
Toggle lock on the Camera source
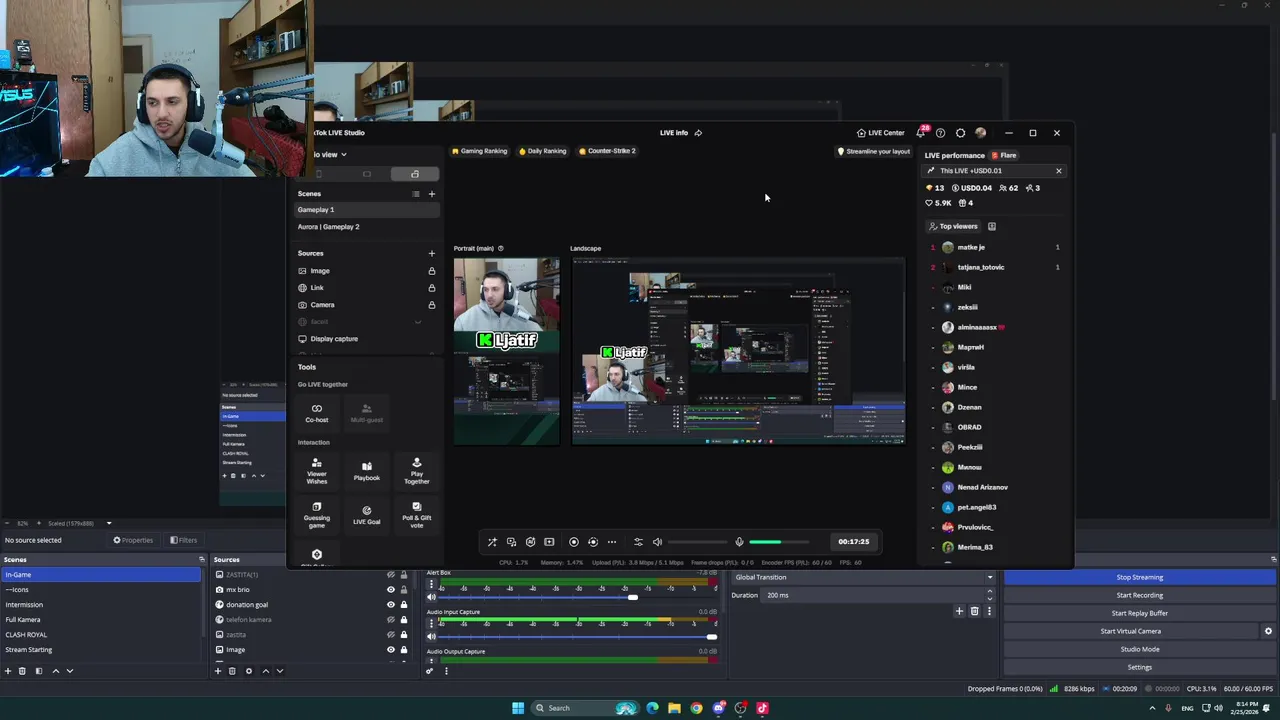coord(432,305)
